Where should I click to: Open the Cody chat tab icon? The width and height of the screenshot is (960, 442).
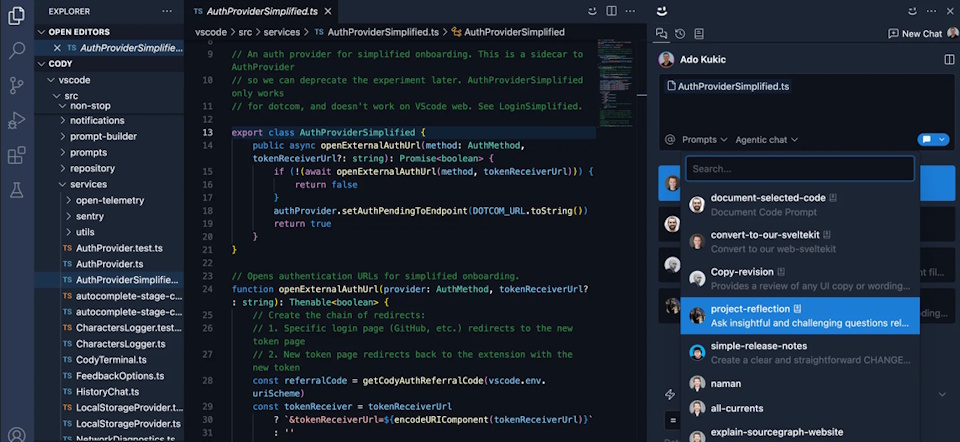point(661,34)
